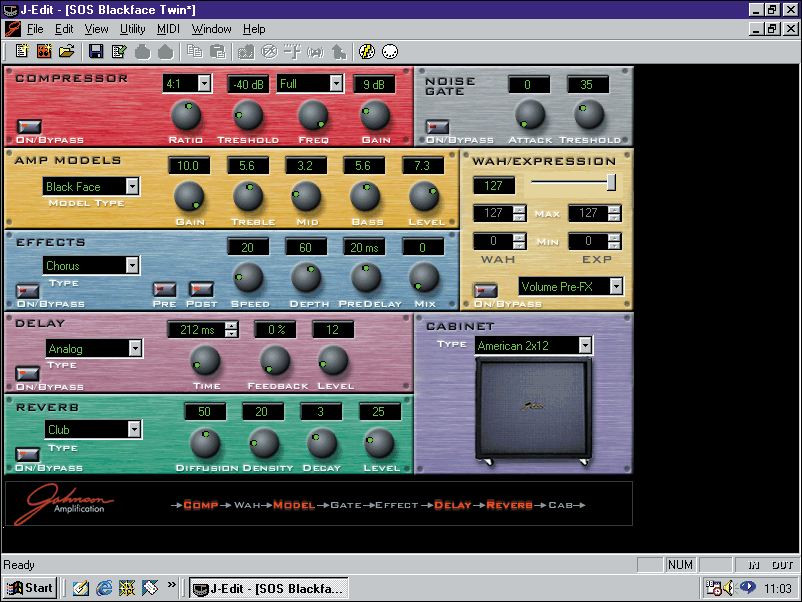This screenshot has height=602, width=802.
Task: Toggle the Noise Gate On/Bypass switch
Action: (x=437, y=126)
